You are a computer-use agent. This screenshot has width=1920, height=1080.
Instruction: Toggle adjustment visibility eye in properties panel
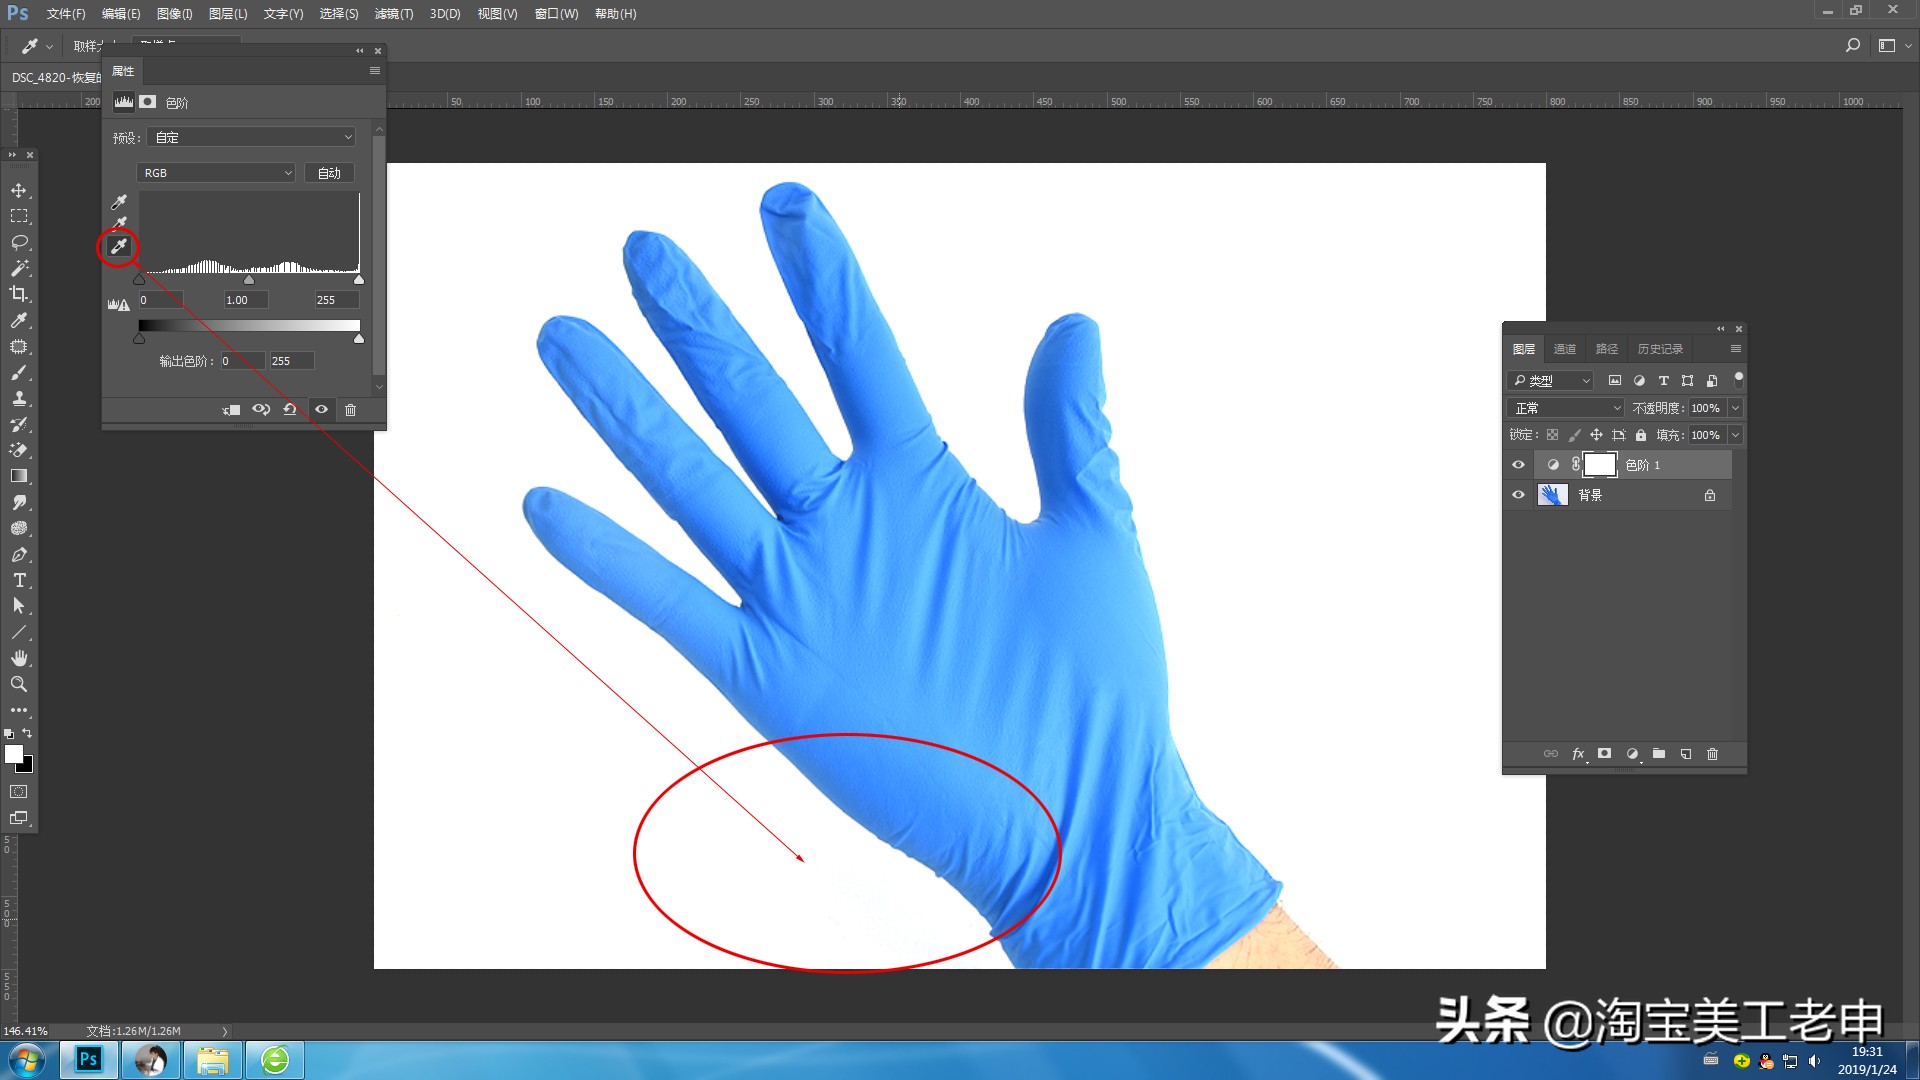(321, 410)
